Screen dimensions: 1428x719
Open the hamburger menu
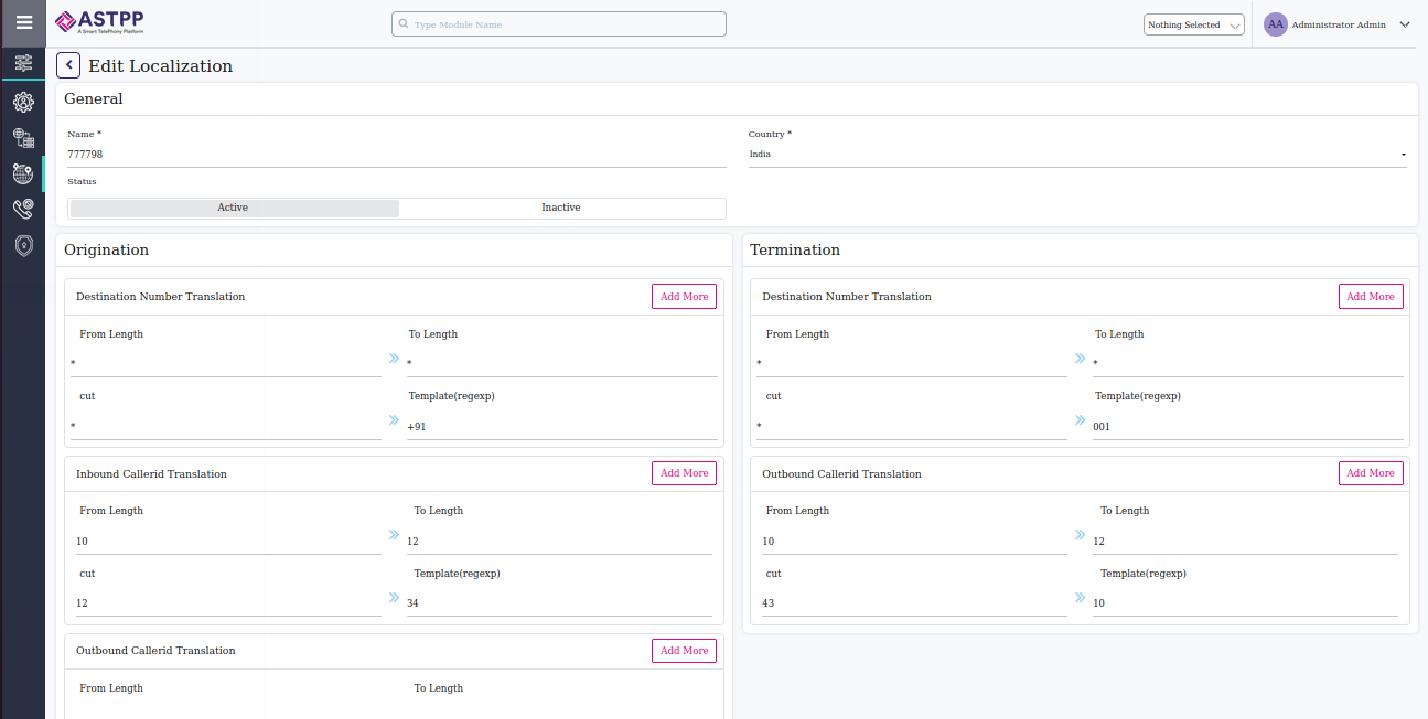[23, 23]
